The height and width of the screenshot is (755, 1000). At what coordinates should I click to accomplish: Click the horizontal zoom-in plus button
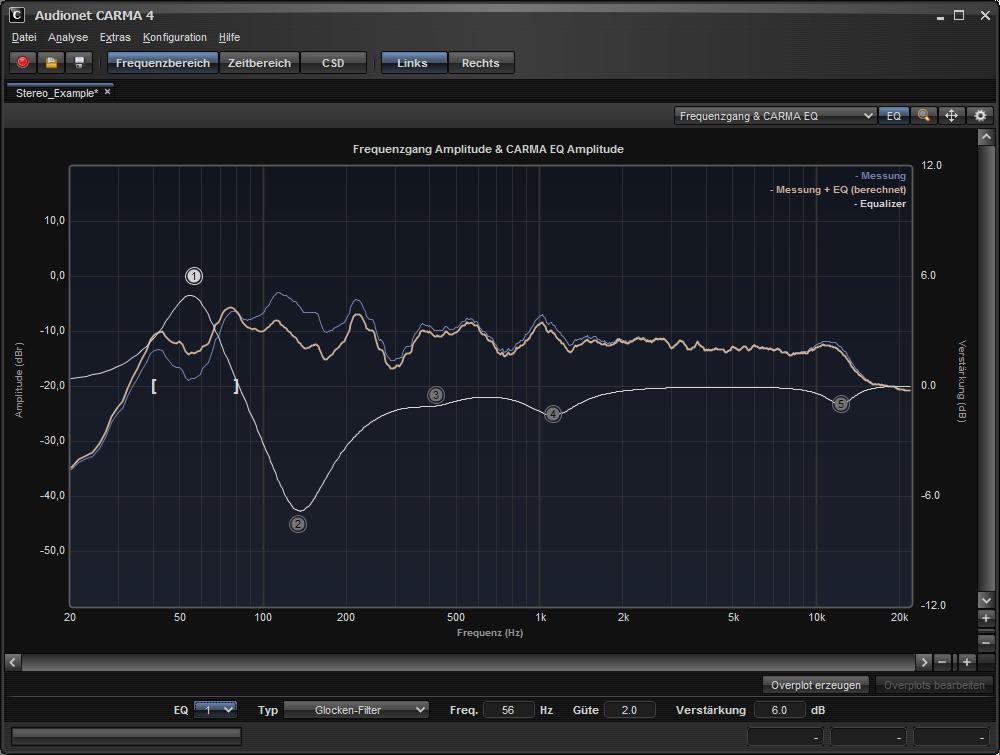click(x=967, y=662)
